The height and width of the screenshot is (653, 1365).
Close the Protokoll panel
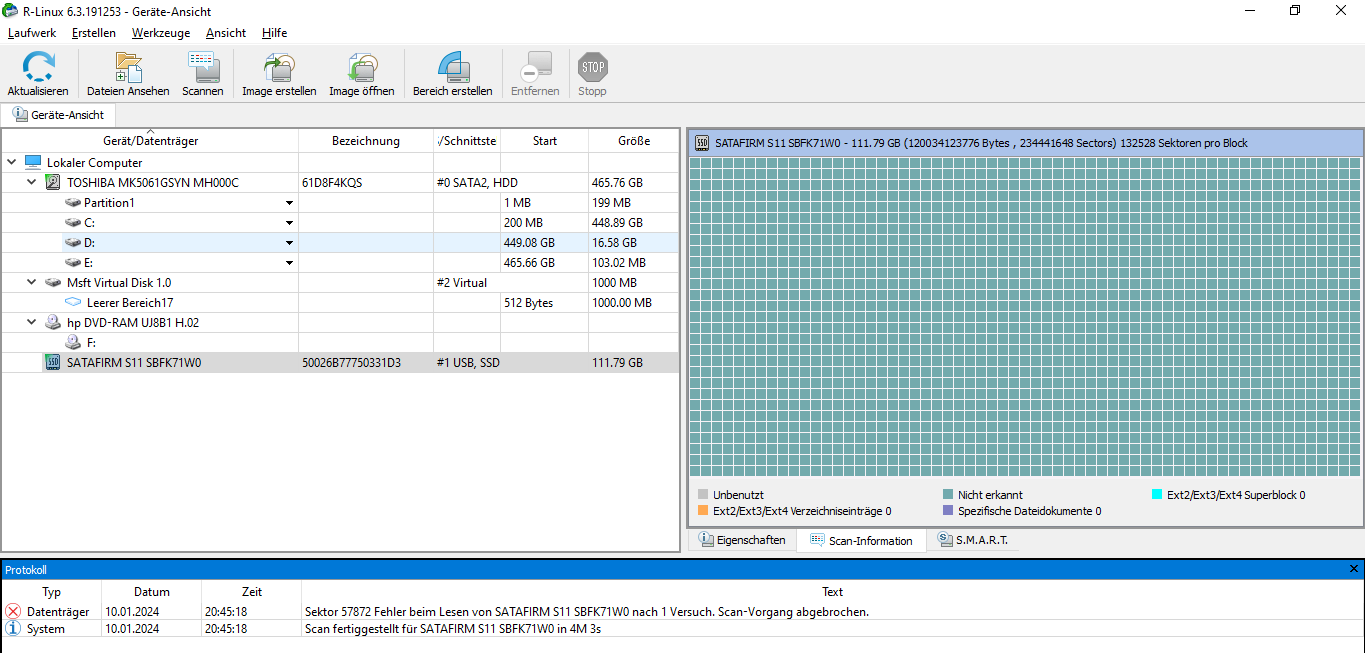coord(1354,569)
